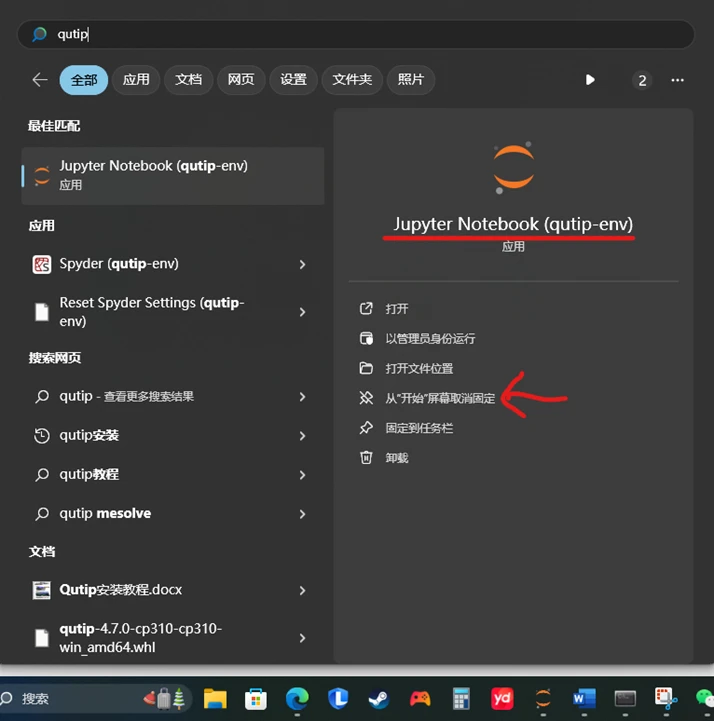Open Microsoft Word from the taskbar
The image size is (714, 721).
pyautogui.click(x=584, y=699)
